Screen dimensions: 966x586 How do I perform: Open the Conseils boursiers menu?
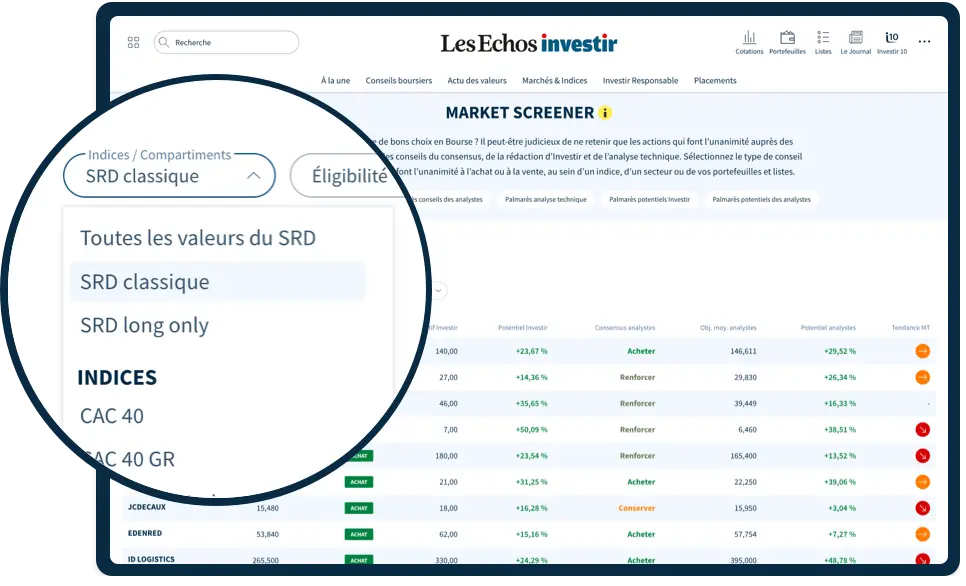click(x=398, y=80)
